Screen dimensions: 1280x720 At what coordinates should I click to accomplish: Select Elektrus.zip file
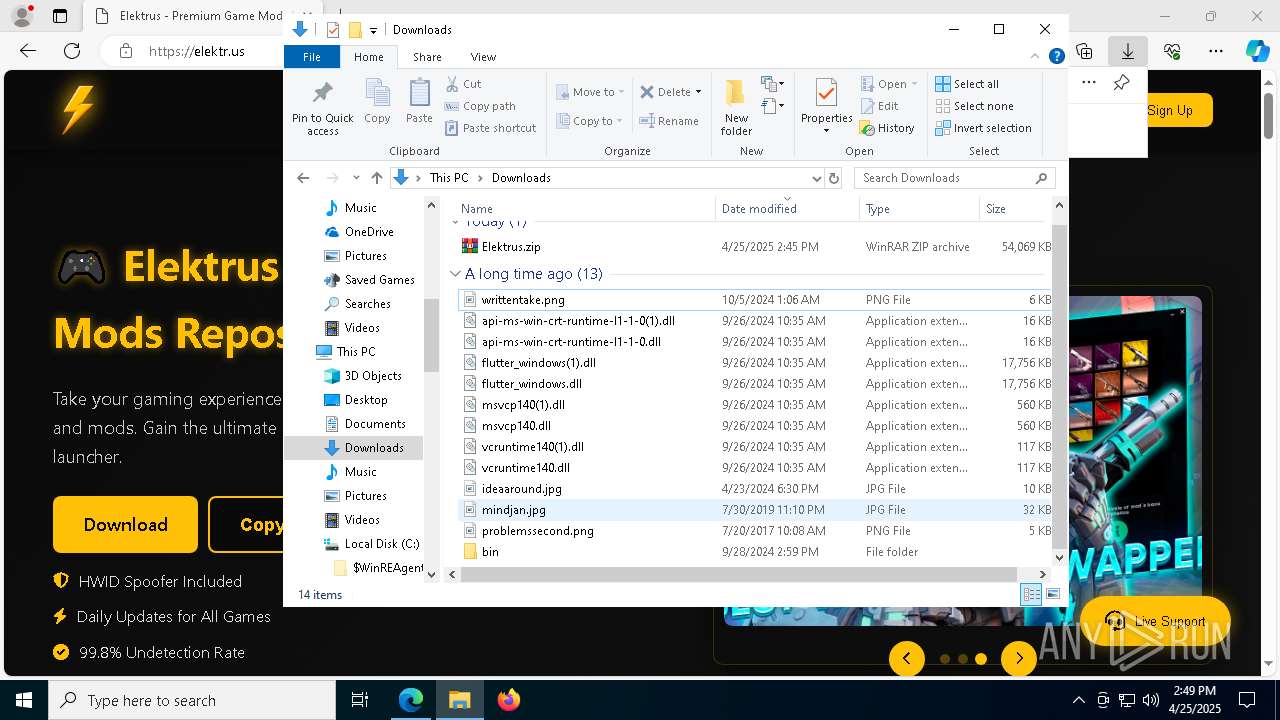click(x=511, y=247)
